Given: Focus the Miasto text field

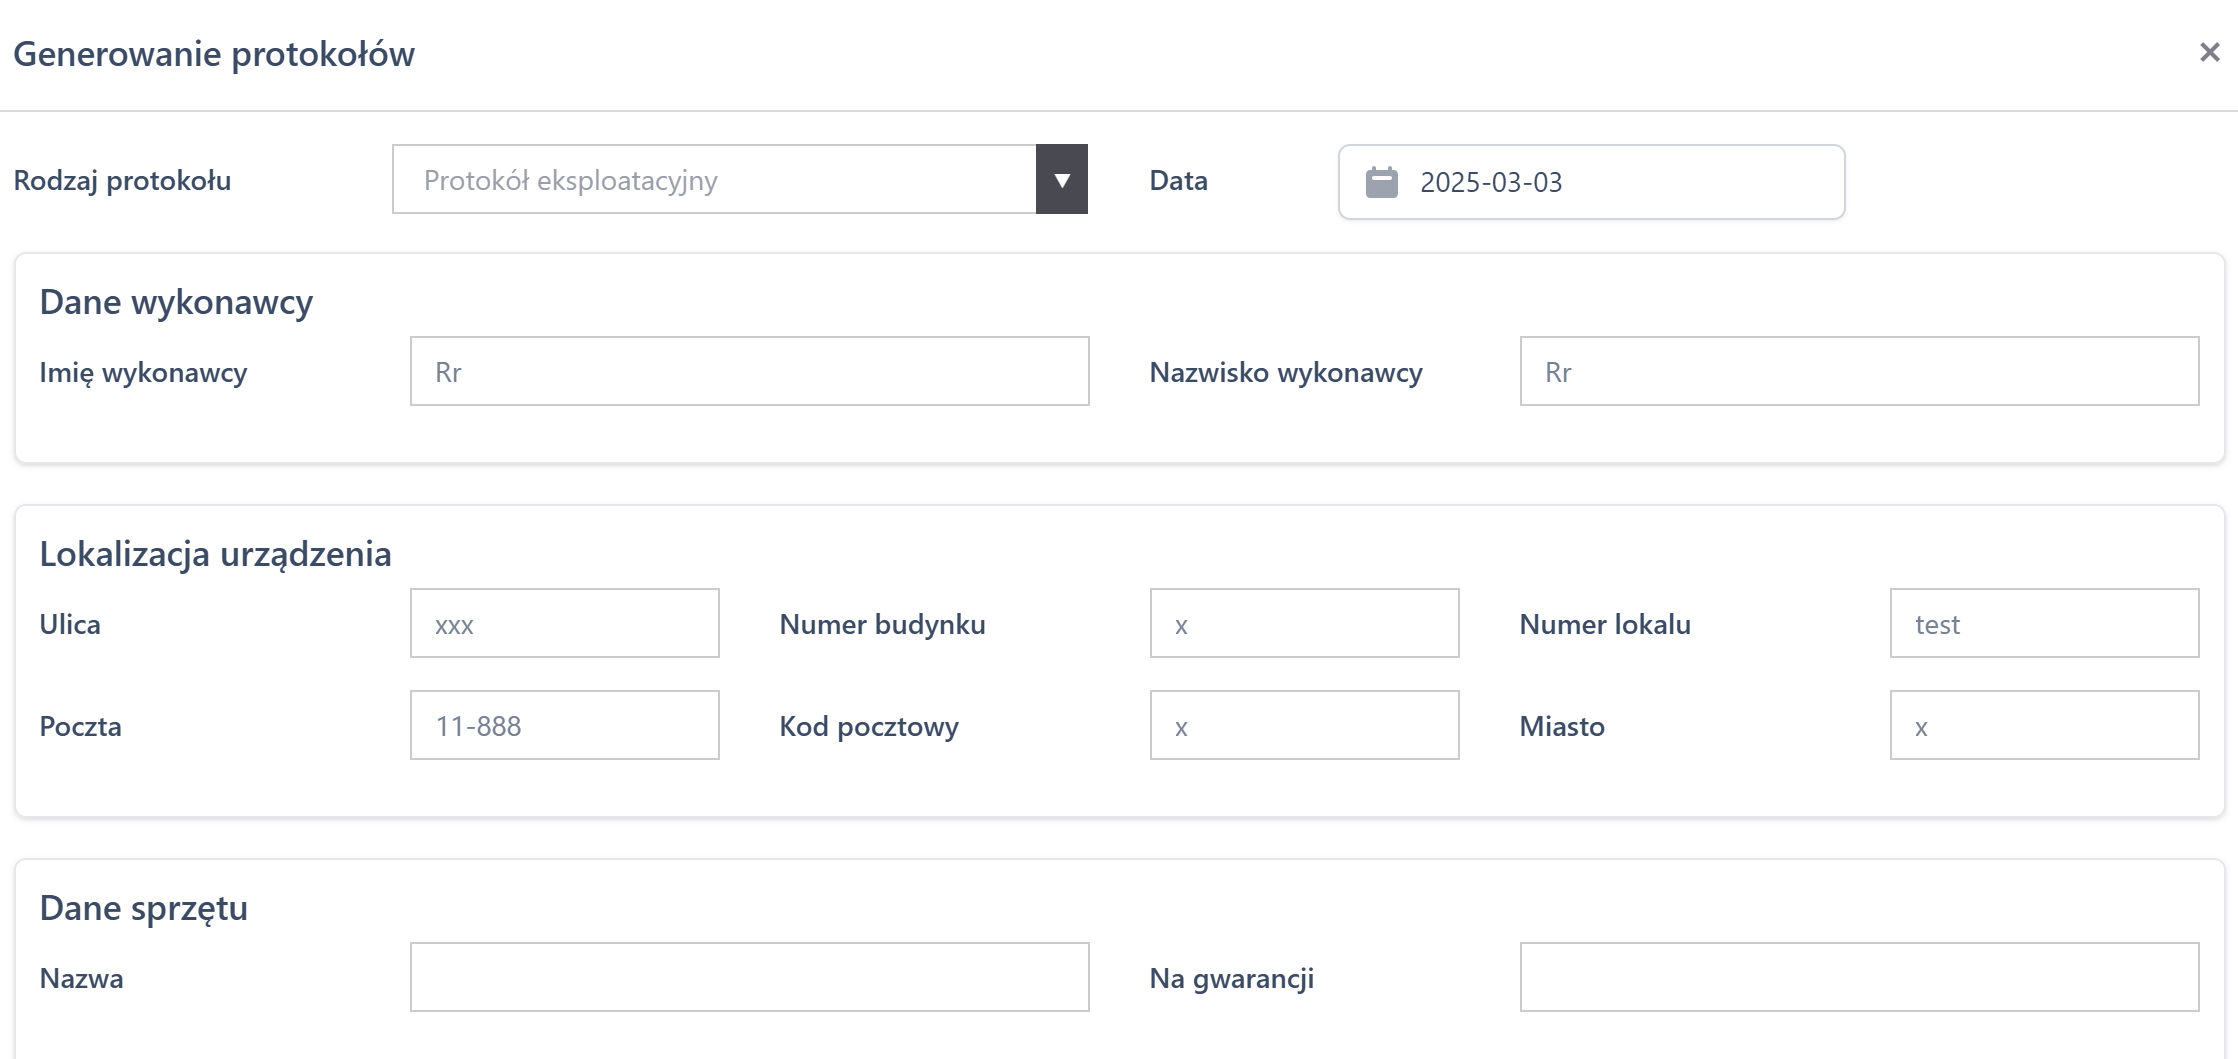Looking at the screenshot, I should [2043, 726].
